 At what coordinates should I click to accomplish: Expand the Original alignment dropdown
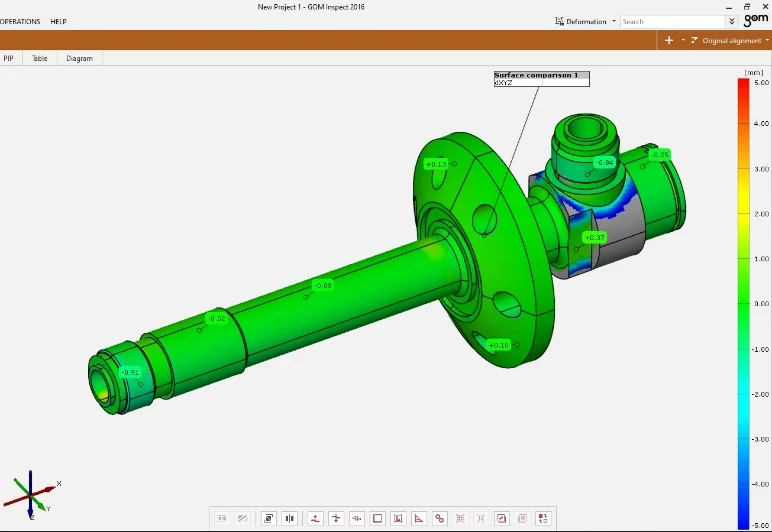[731, 41]
